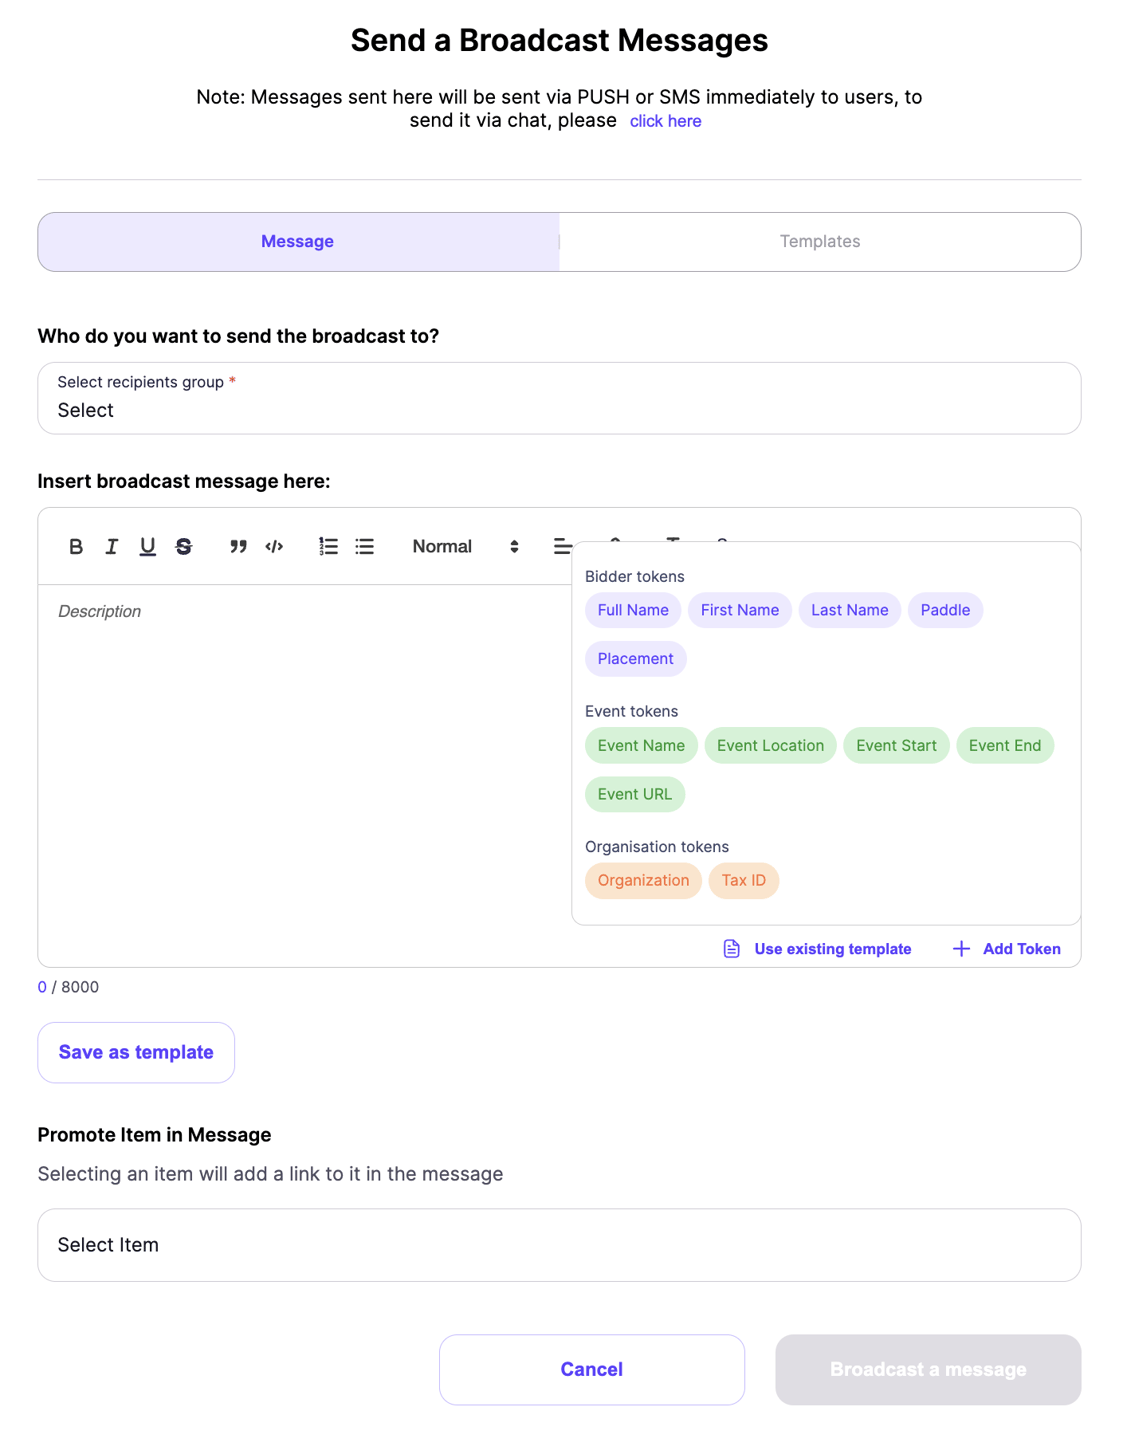Follow the 'click here' chat link
The image size is (1127, 1454).
click(665, 121)
